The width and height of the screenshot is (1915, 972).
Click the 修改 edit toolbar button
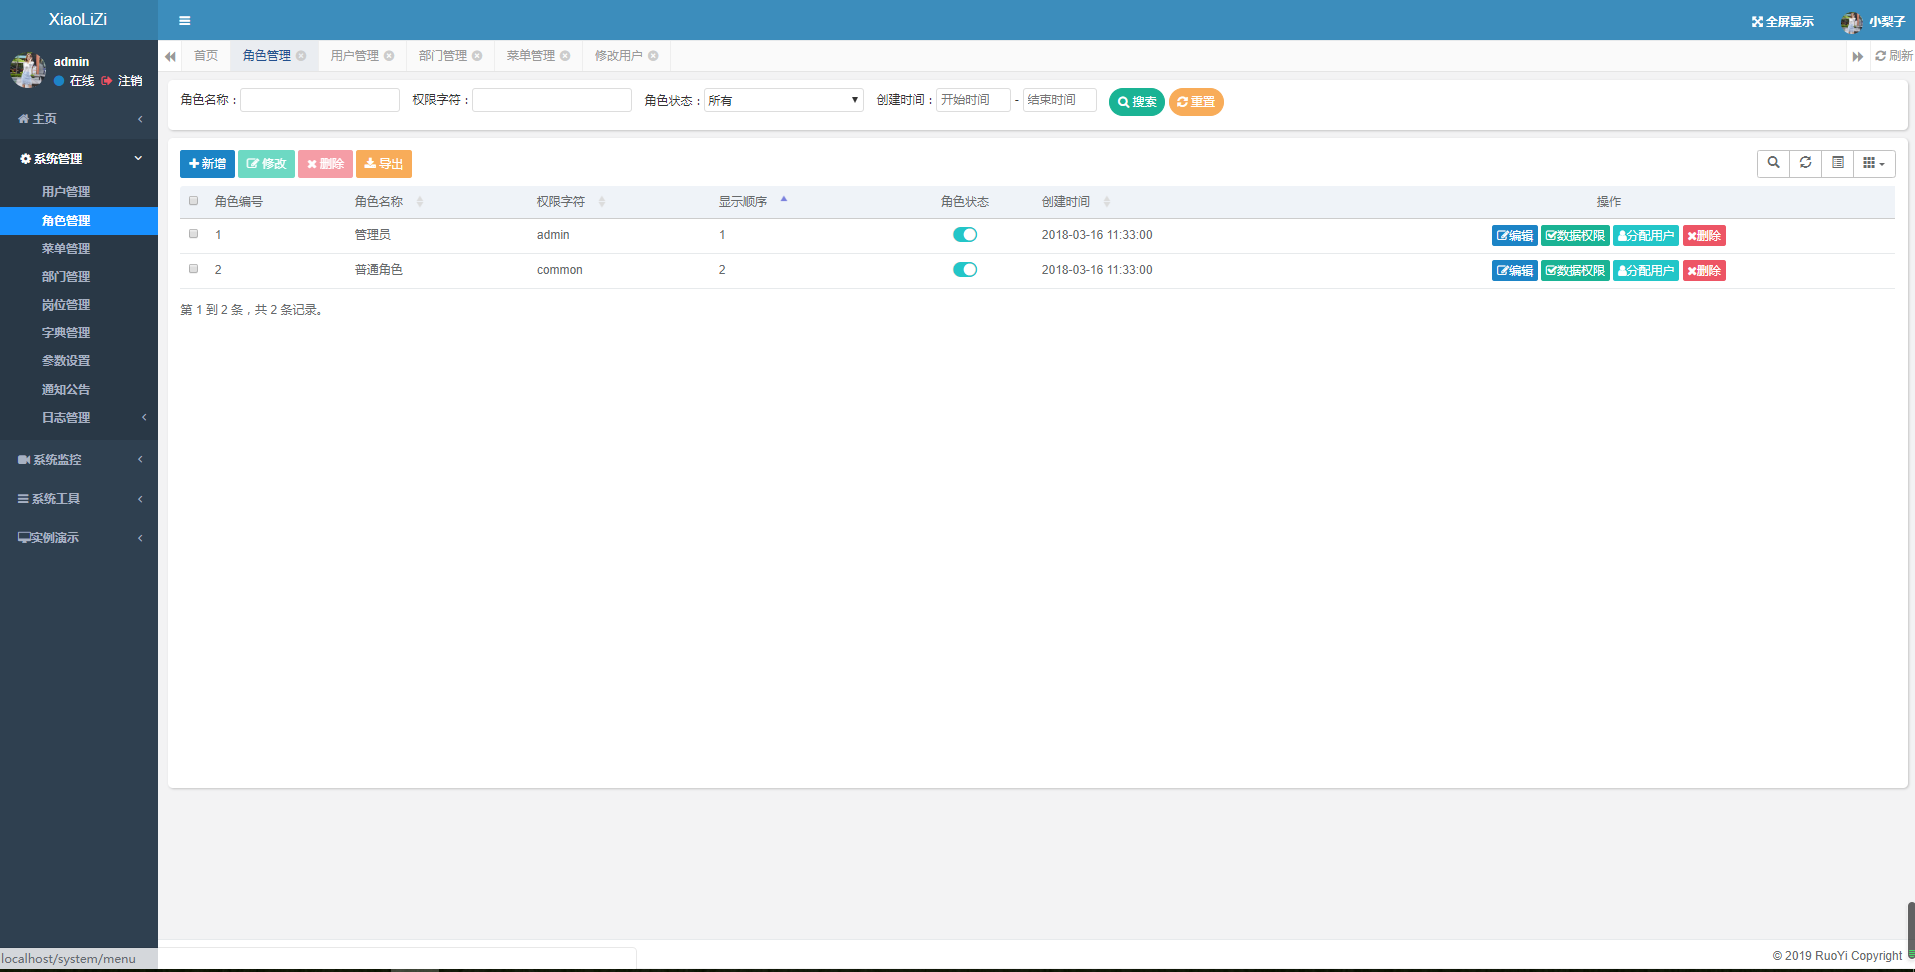tap(266, 164)
